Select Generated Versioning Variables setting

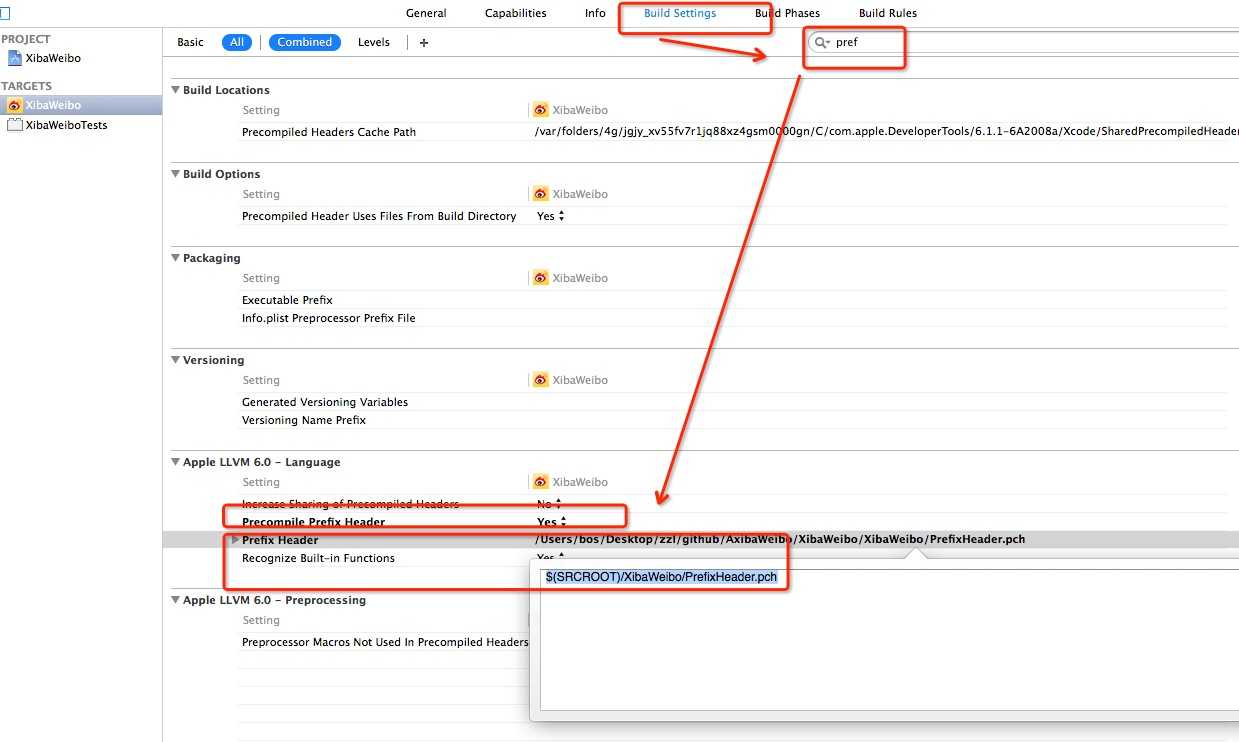[325, 402]
